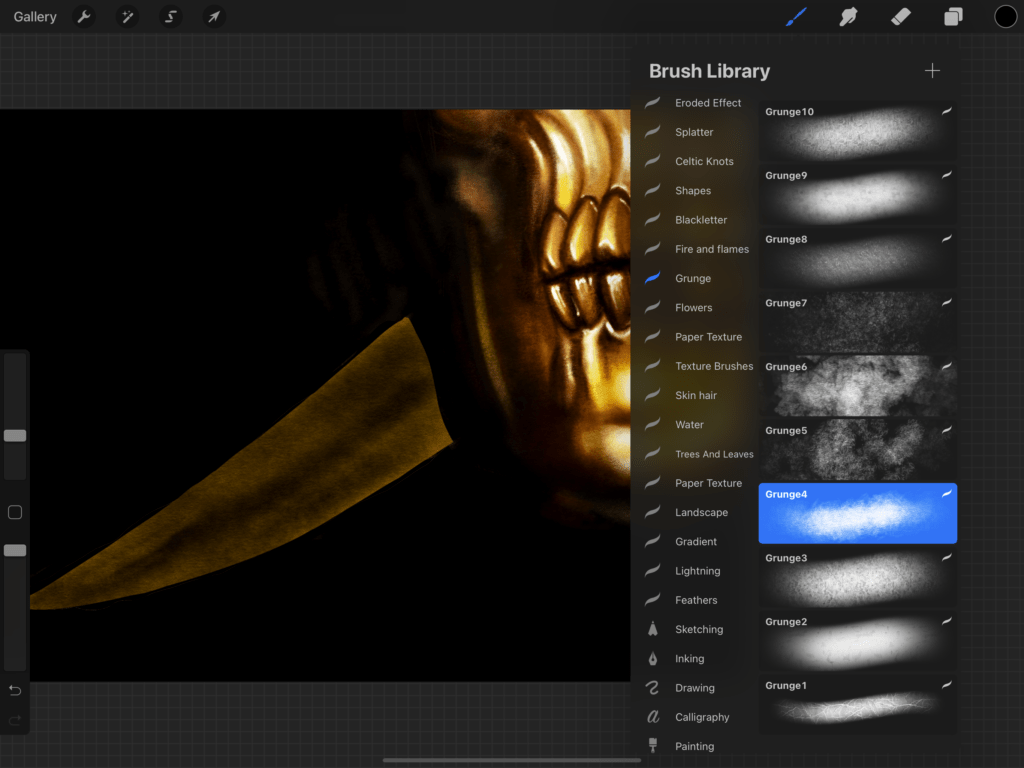Select the Sketching brush category
Screen dimensions: 1024x768
click(x=698, y=629)
